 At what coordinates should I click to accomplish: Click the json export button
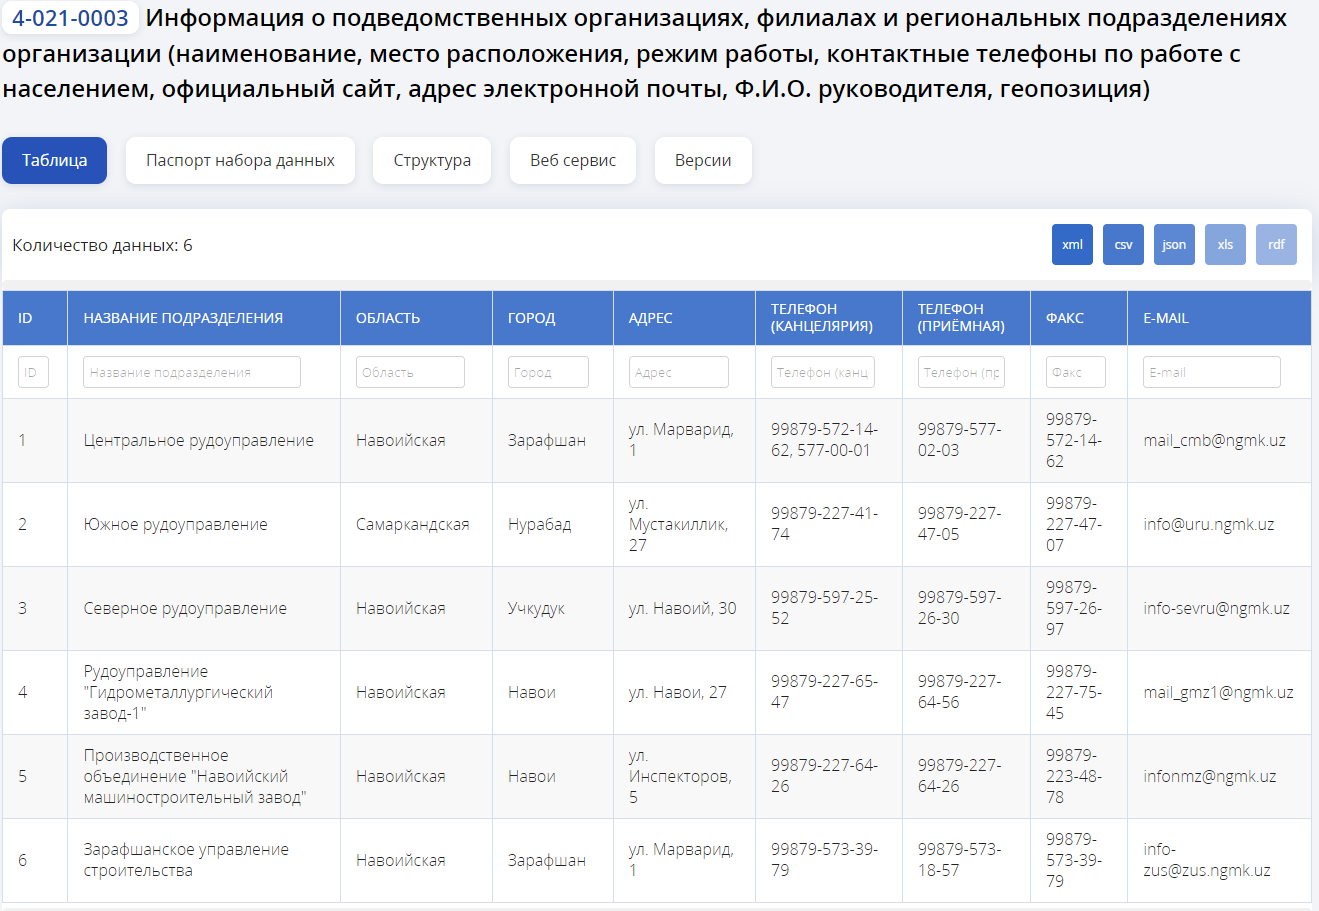click(x=1174, y=245)
